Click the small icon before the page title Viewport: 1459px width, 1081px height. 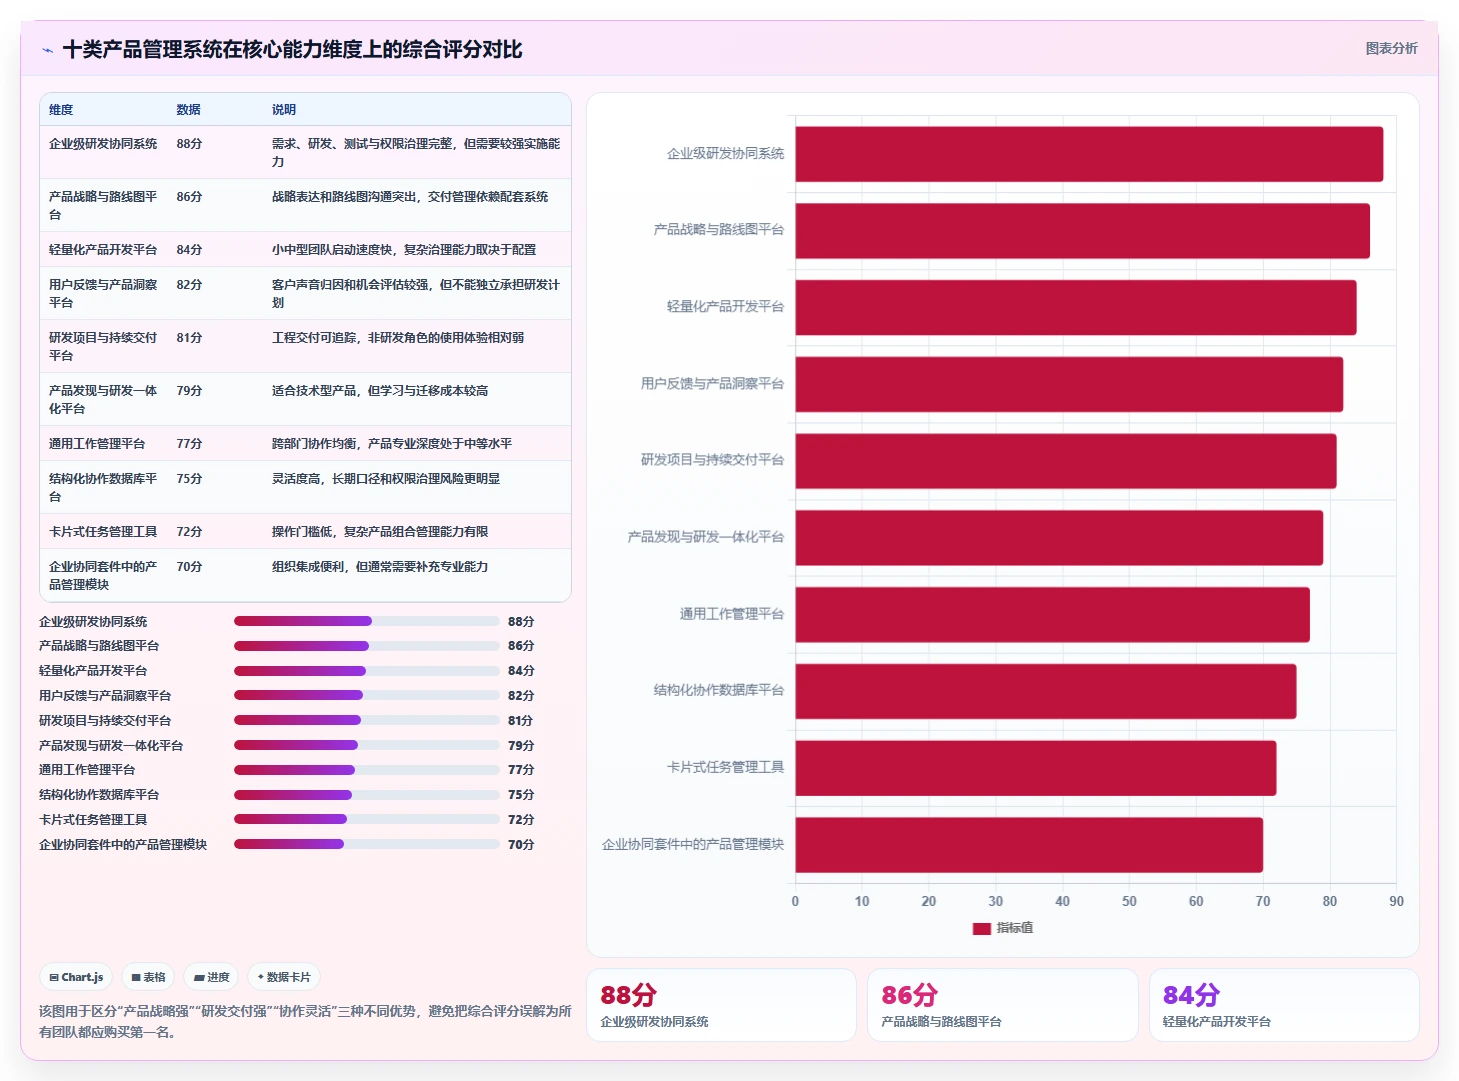click(47, 50)
